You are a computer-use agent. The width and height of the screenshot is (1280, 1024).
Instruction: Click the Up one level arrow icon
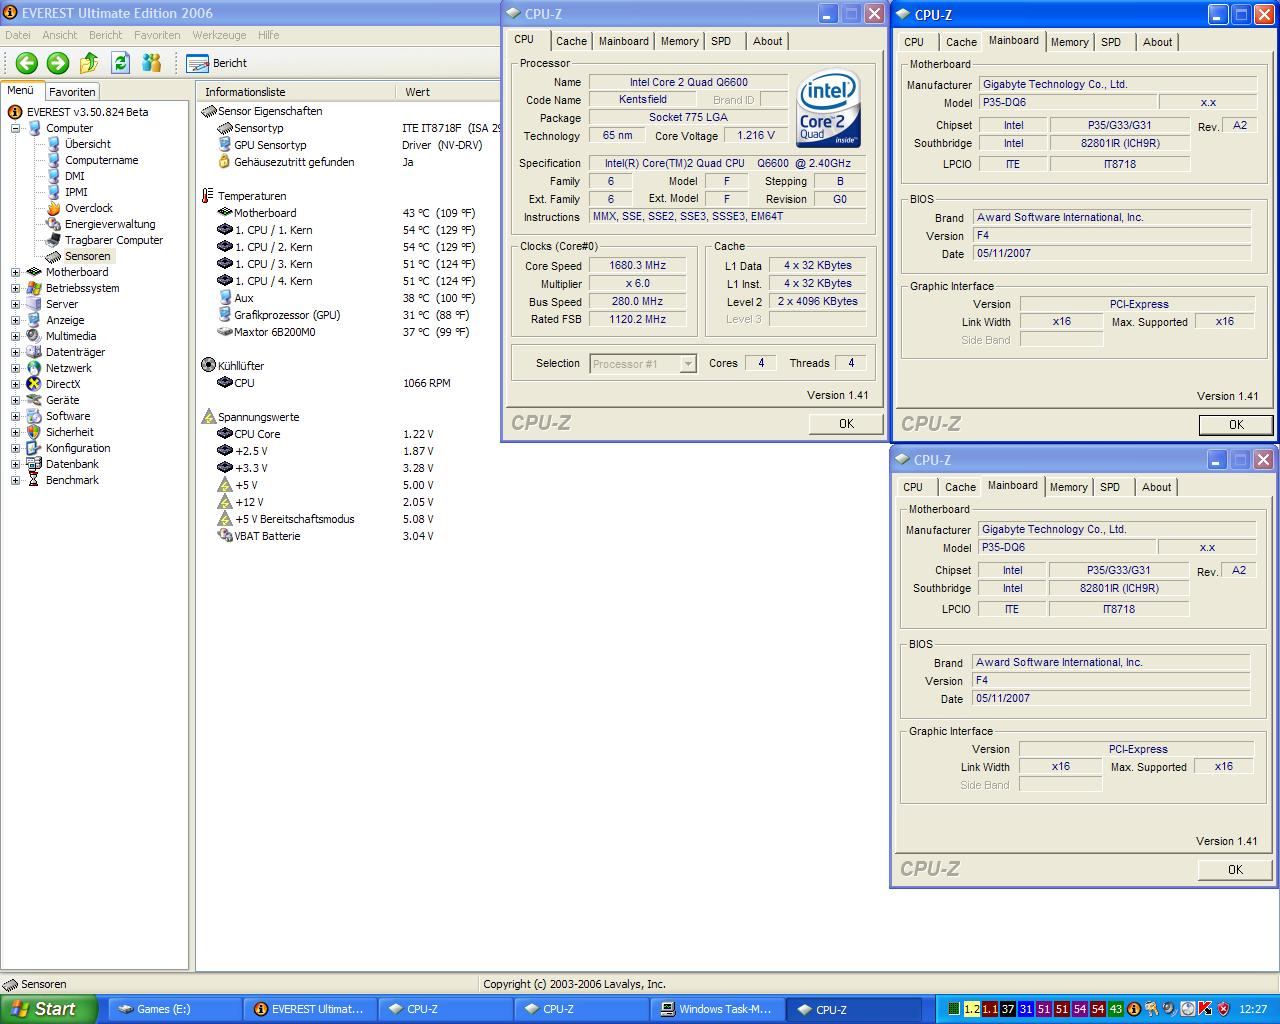[x=89, y=63]
